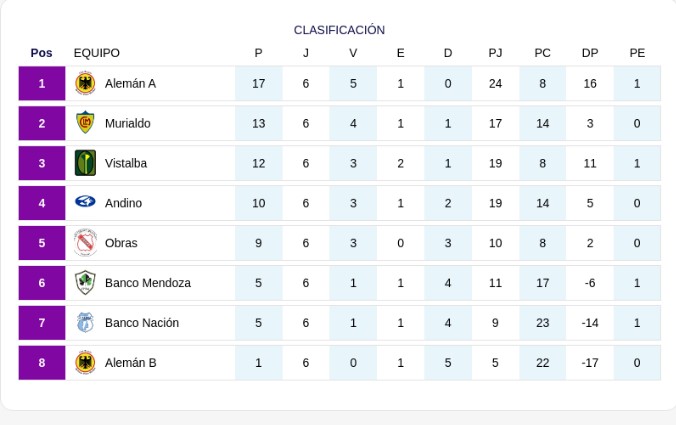The image size is (676, 425).
Task: Open the Murialdo team name link
Action: tap(128, 123)
